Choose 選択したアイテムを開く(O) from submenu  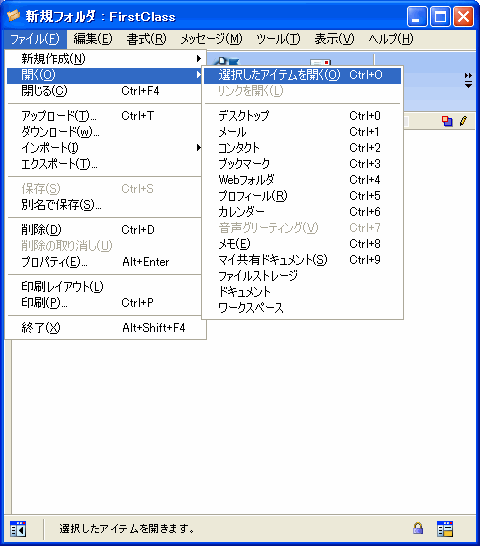(302, 75)
